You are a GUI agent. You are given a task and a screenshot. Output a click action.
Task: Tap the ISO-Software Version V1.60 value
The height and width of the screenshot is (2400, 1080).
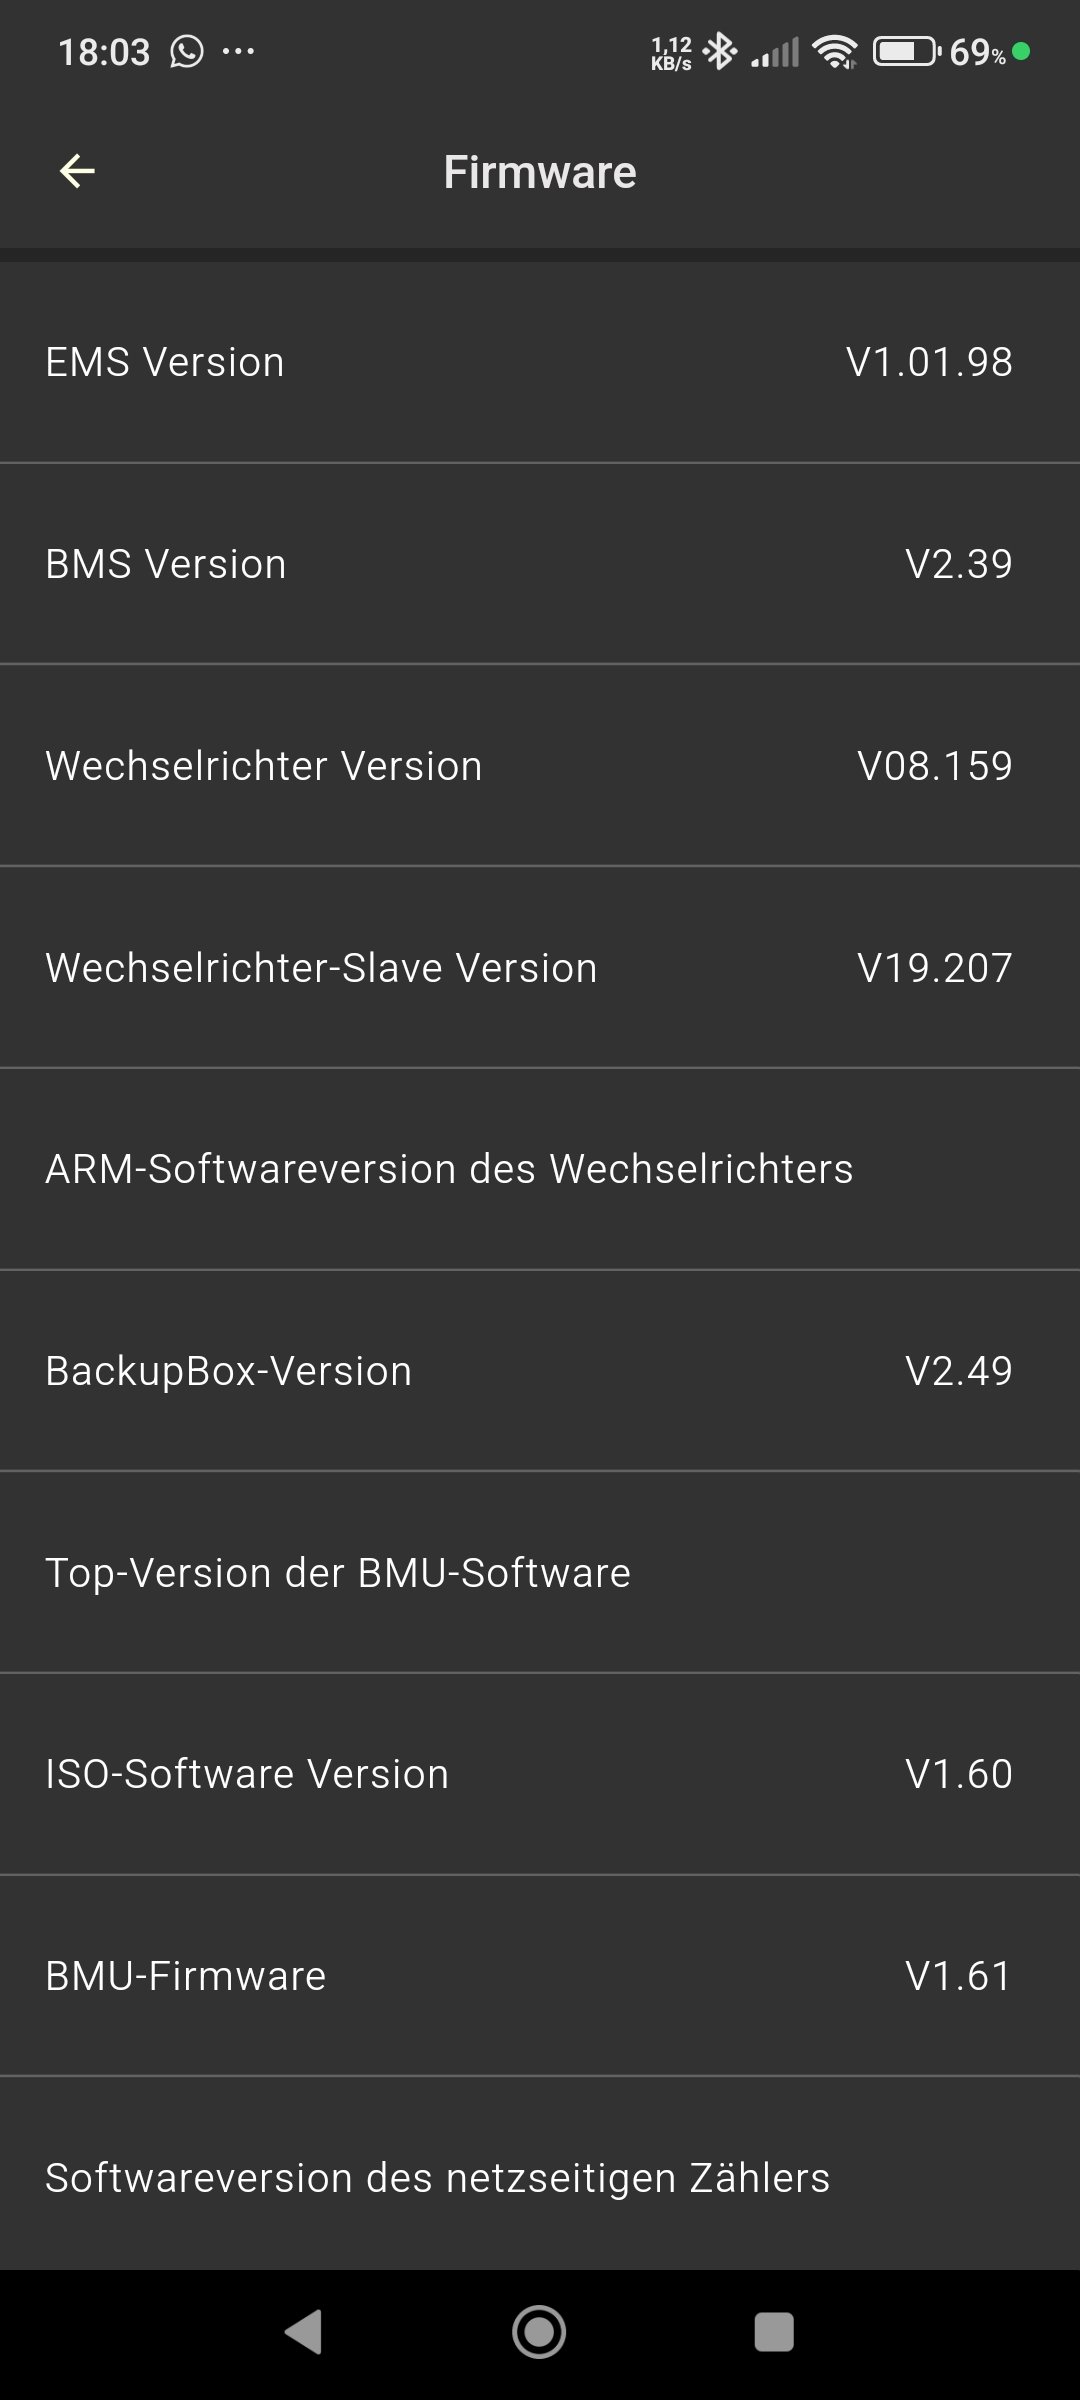(x=958, y=1775)
